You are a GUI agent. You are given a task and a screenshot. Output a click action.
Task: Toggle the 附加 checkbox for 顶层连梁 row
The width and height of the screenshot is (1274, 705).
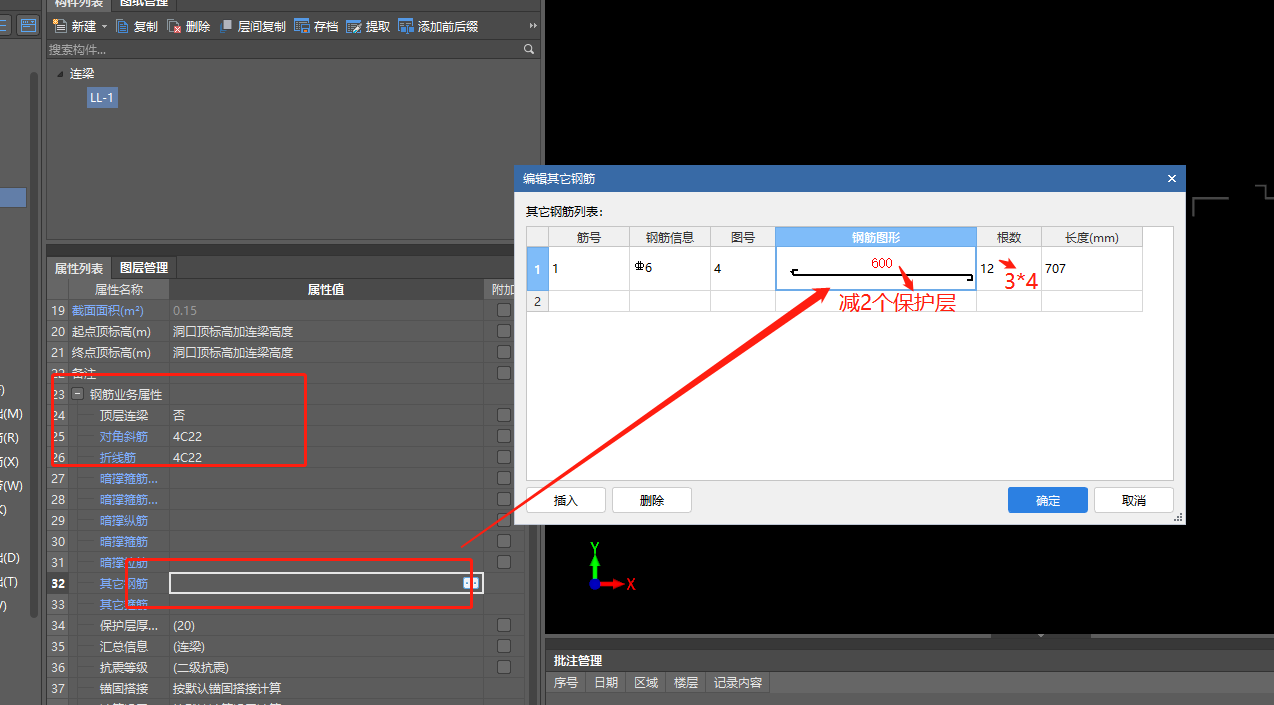coord(504,415)
